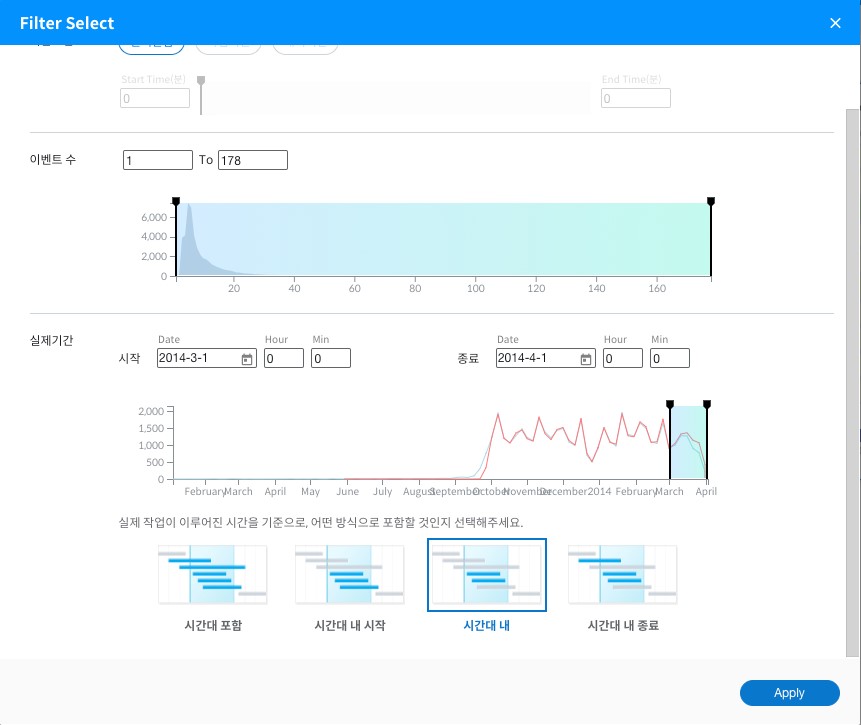Screen dimensions: 861x725
Task: Click the start Min input field
Action: coord(330,359)
